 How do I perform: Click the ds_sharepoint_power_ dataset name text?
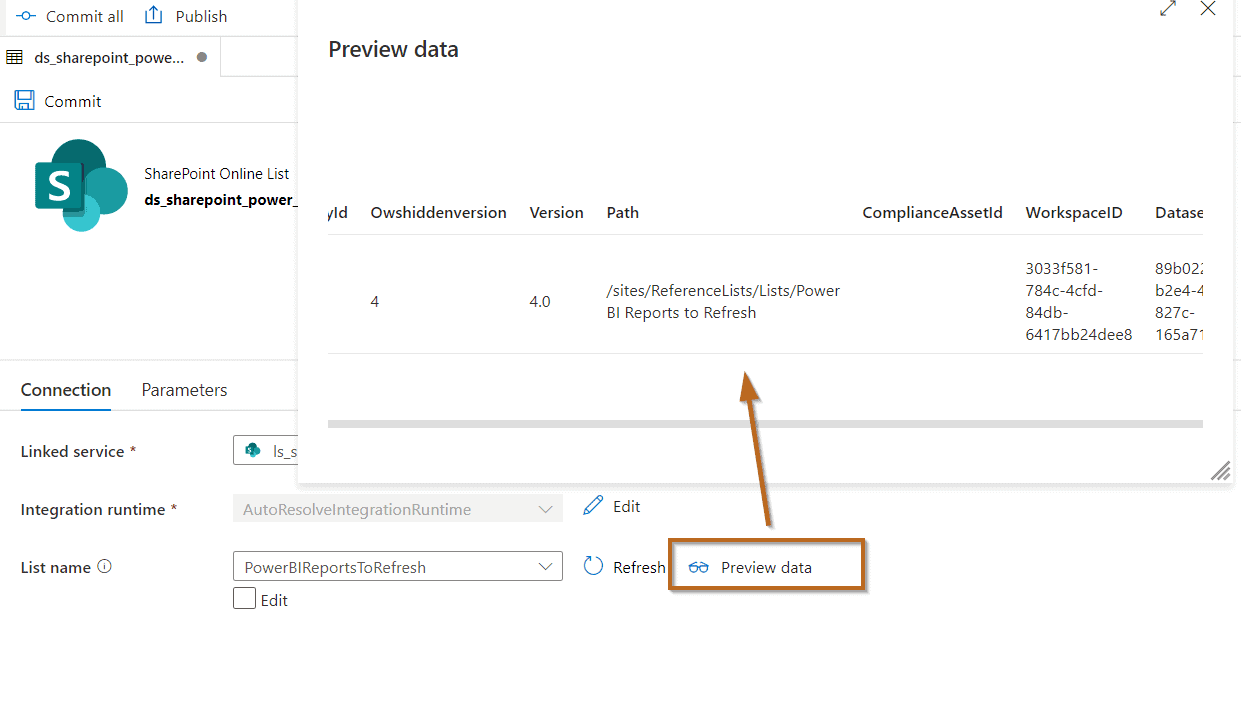tap(221, 199)
